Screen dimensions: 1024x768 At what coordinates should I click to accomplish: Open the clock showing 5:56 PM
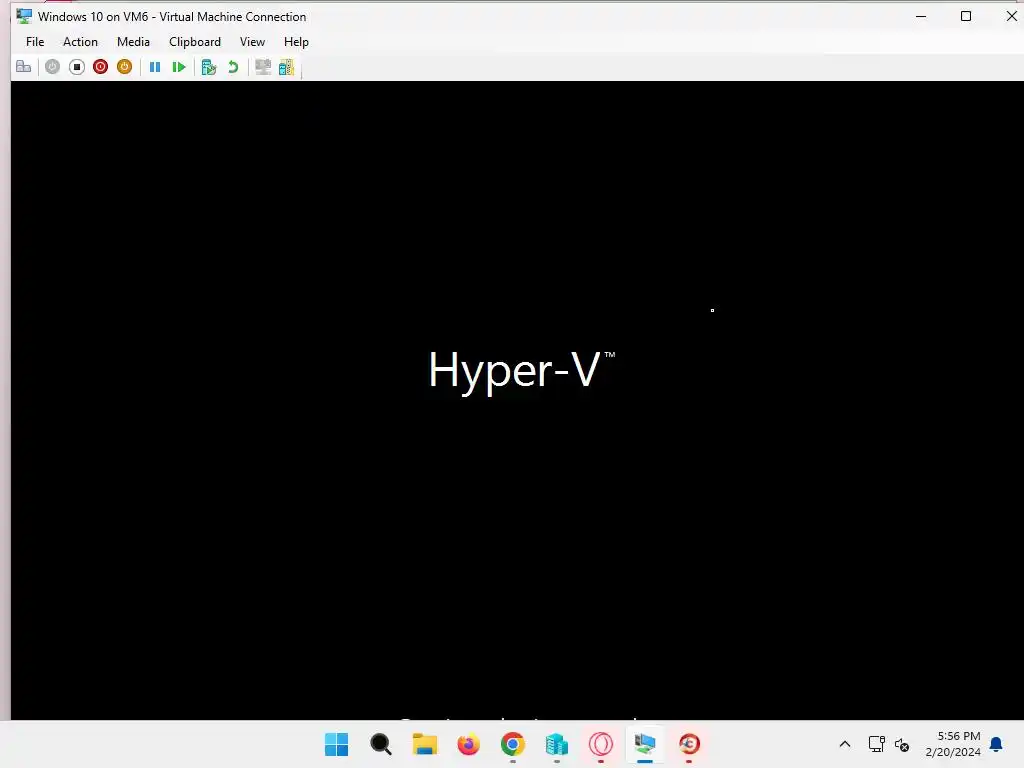pyautogui.click(x=953, y=744)
